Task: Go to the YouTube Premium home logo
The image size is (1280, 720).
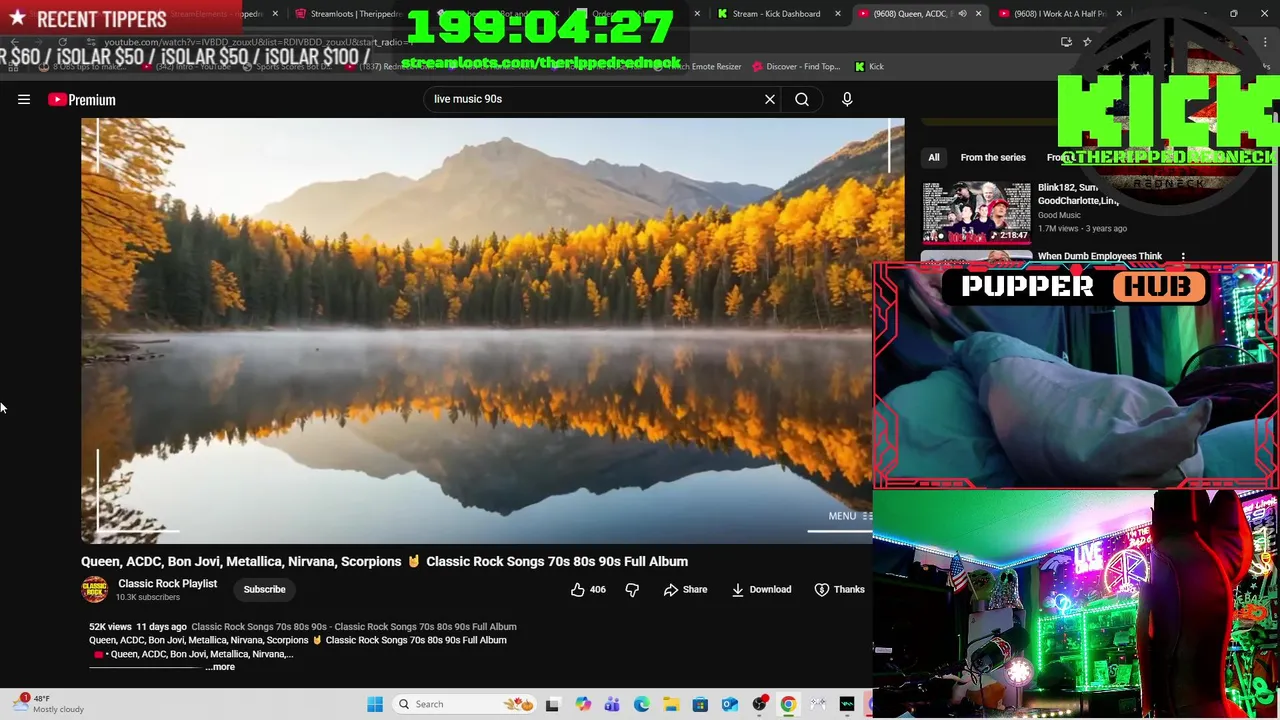Action: (82, 99)
